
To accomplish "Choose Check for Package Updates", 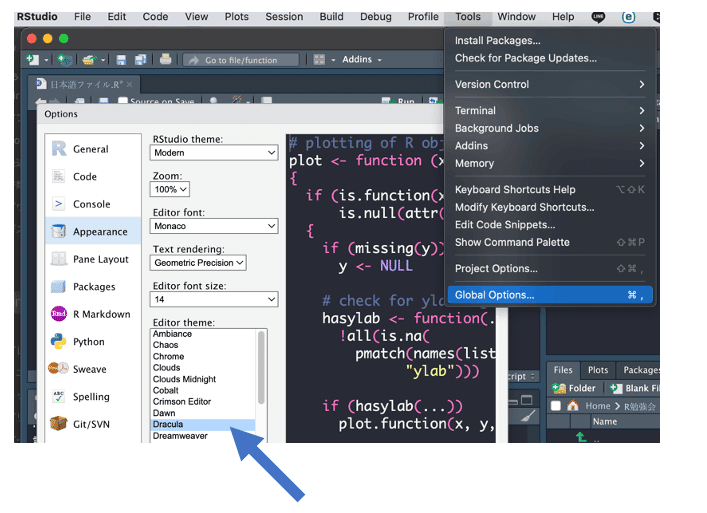I will pos(549,58).
